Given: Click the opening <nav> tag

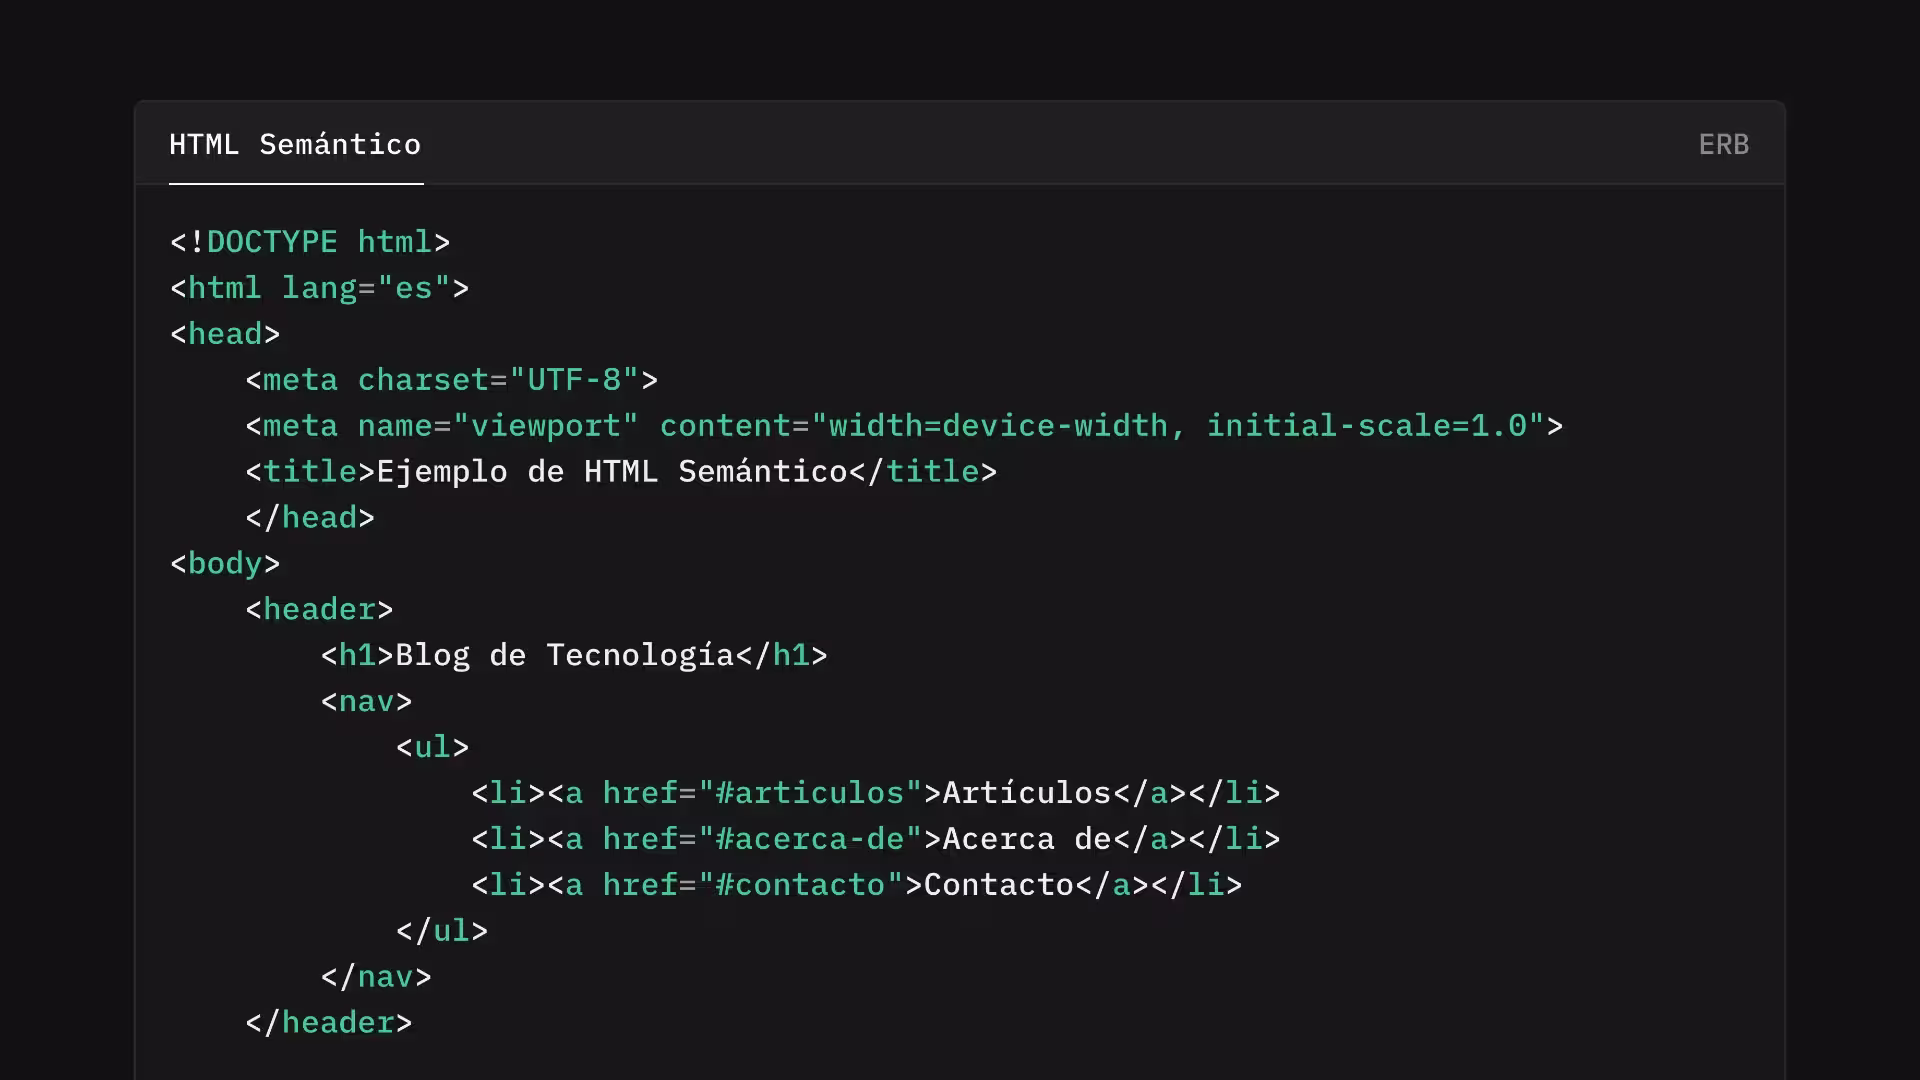Looking at the screenshot, I should pyautogui.click(x=366, y=702).
